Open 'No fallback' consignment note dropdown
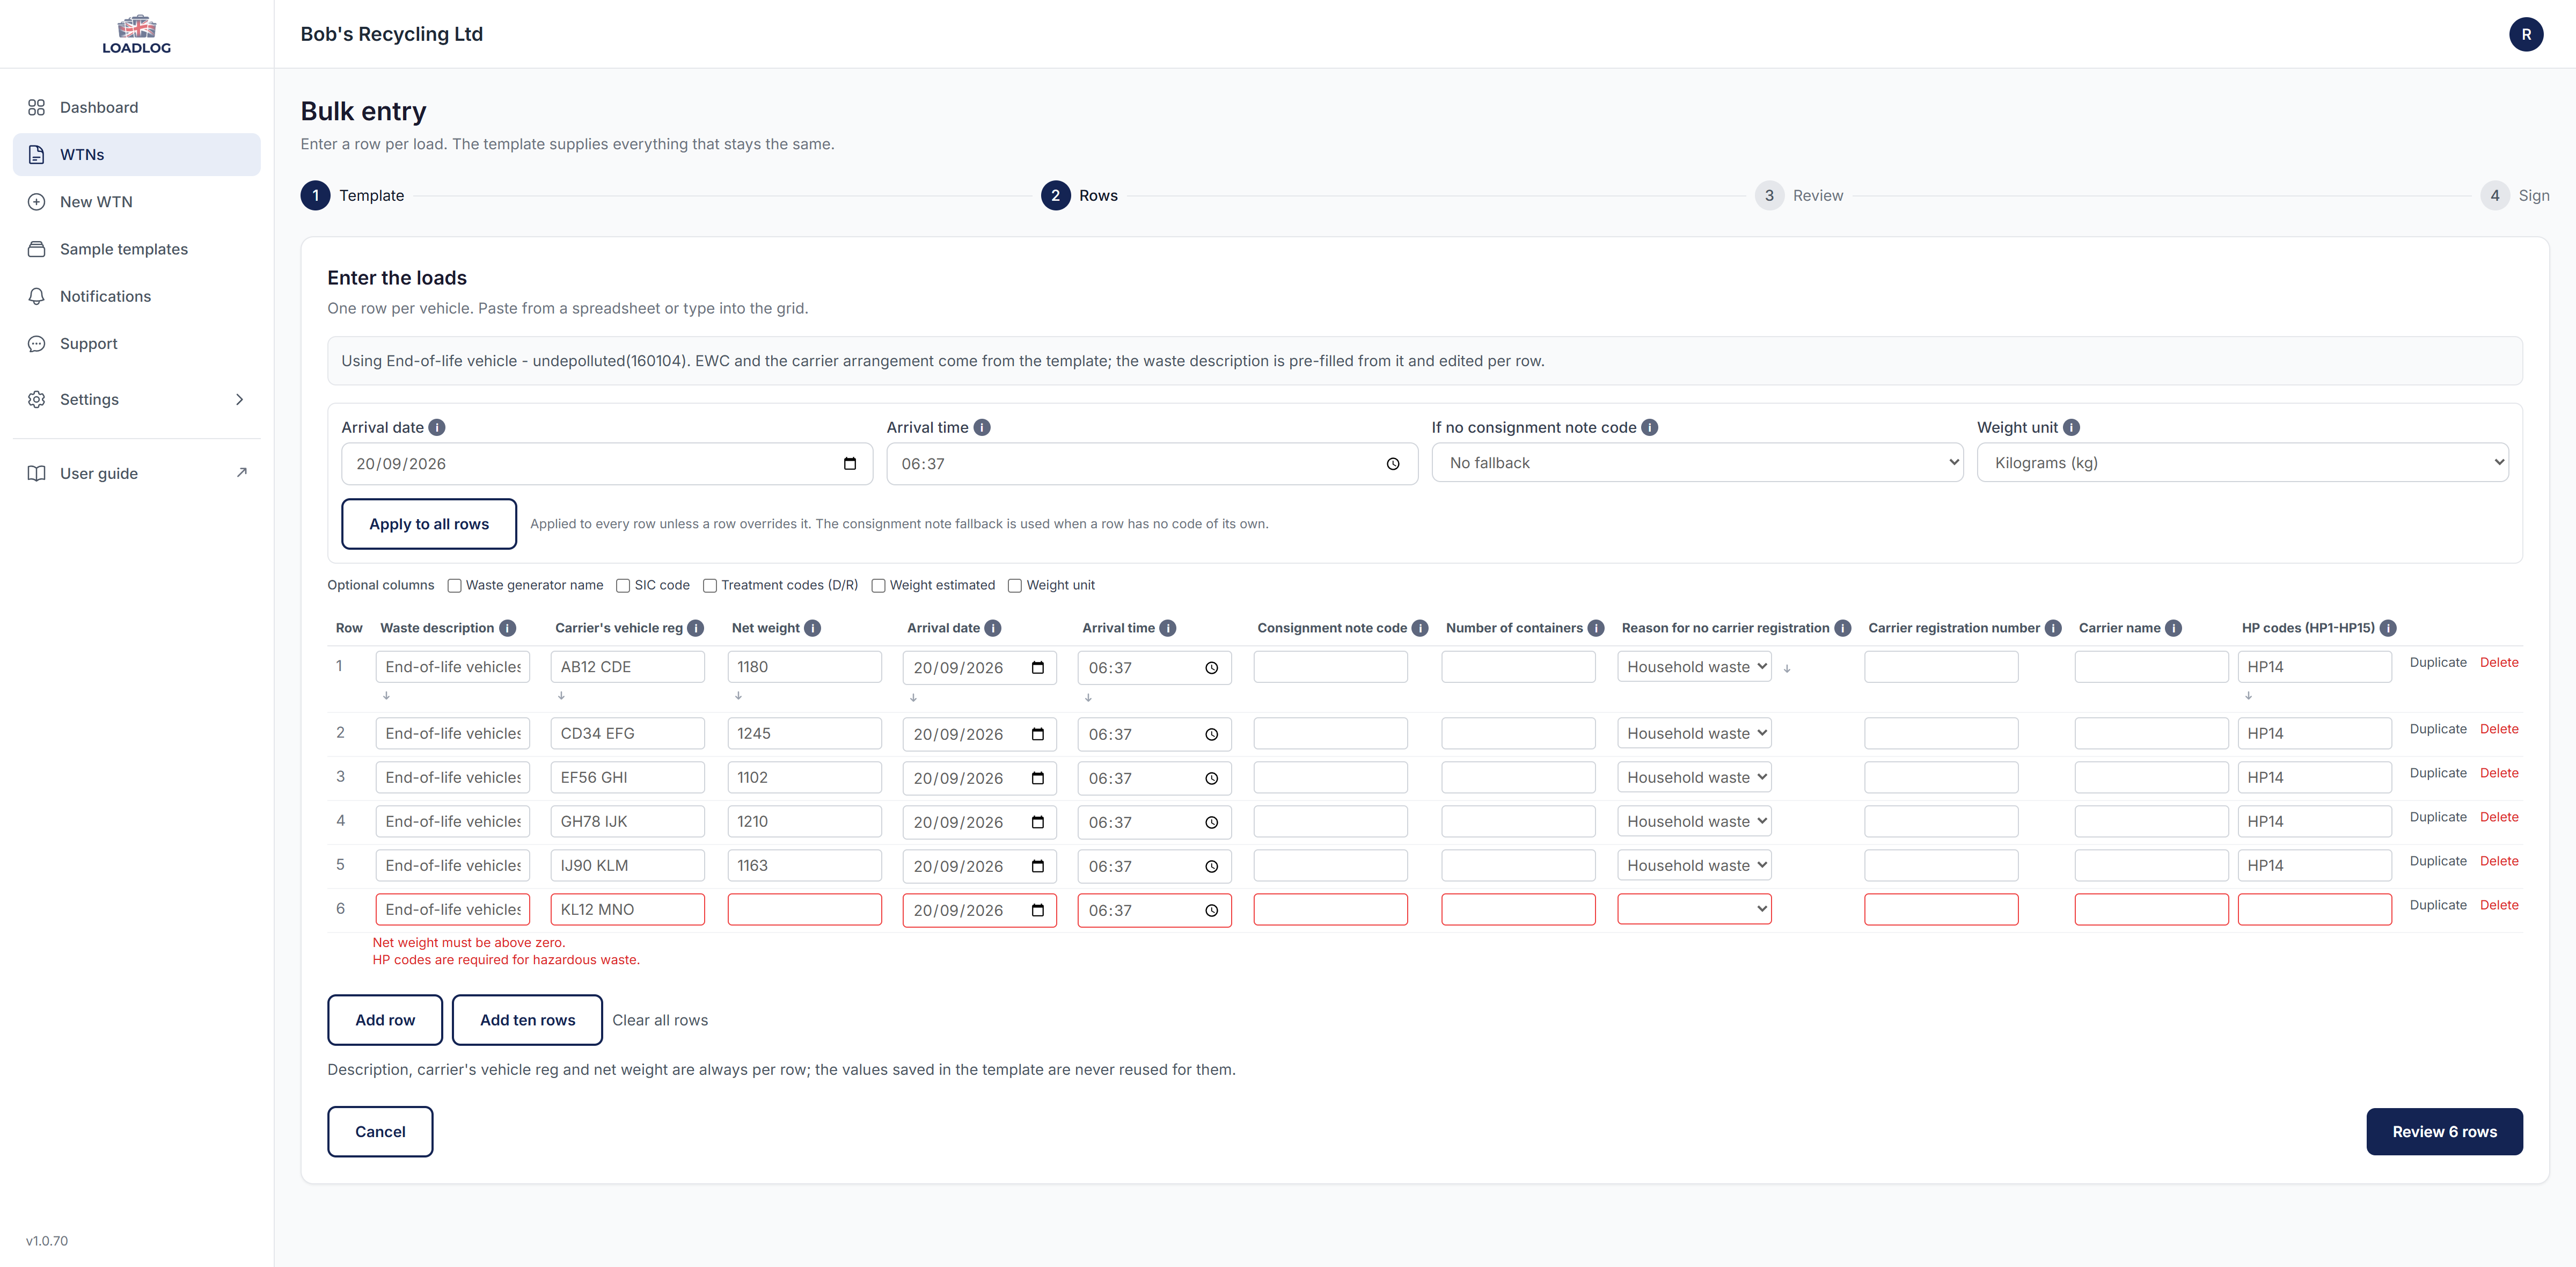 (1697, 463)
